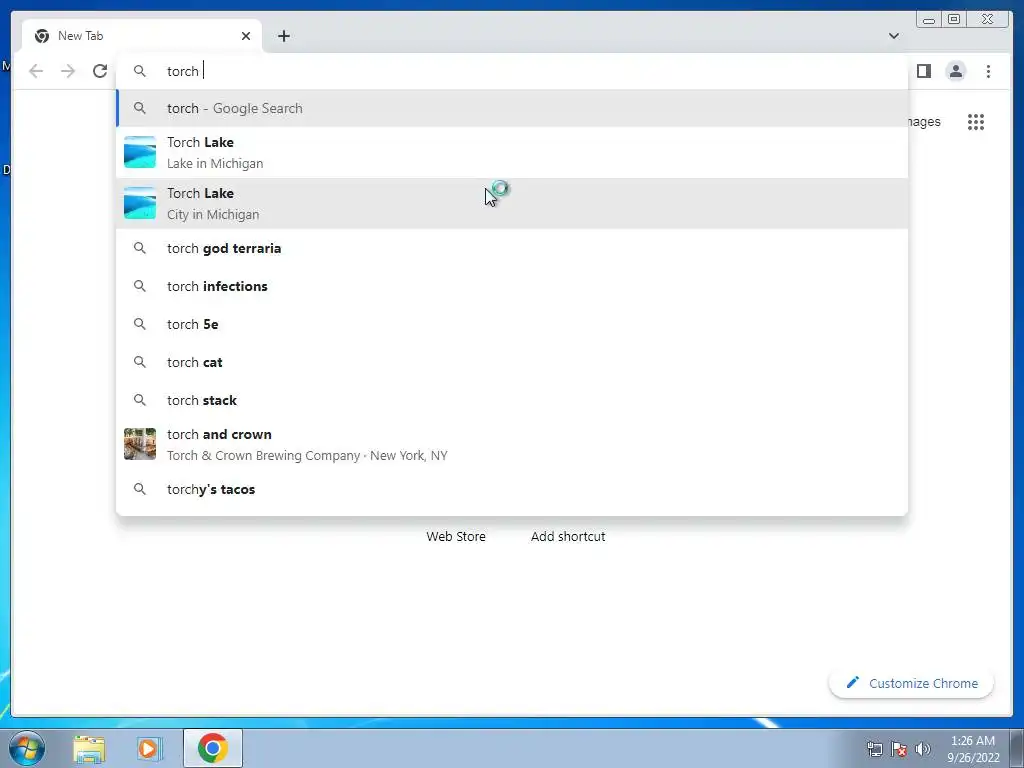1024x768 pixels.
Task: Click the browser forward arrow
Action: pos(68,71)
